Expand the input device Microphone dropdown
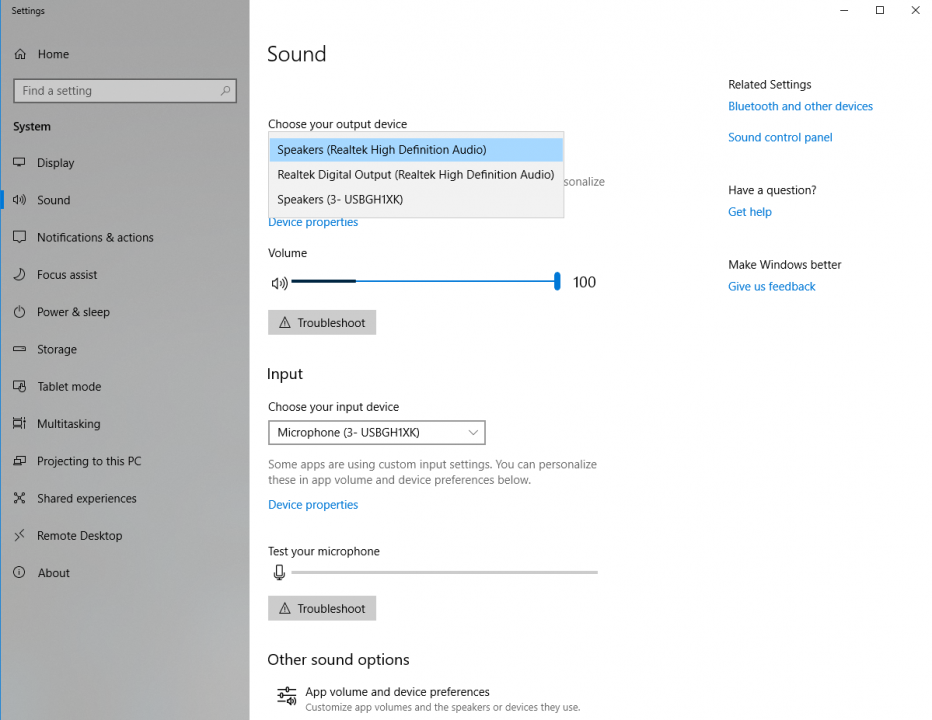The height and width of the screenshot is (720, 932). click(376, 433)
